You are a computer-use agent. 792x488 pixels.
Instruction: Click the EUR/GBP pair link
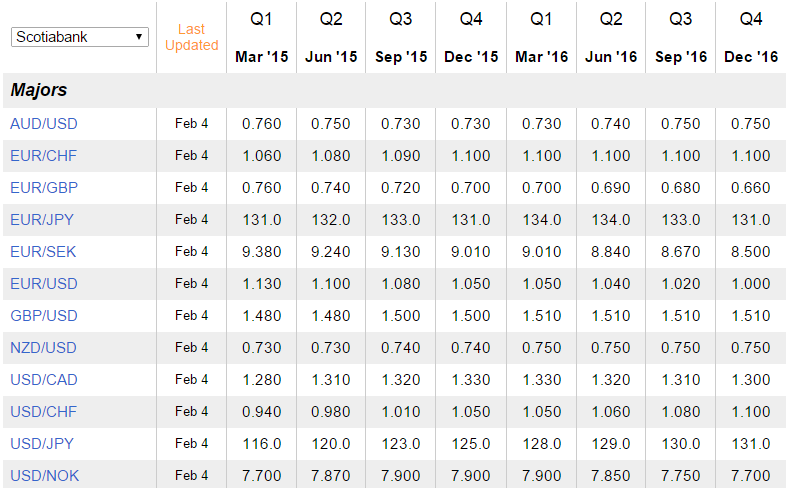point(43,188)
